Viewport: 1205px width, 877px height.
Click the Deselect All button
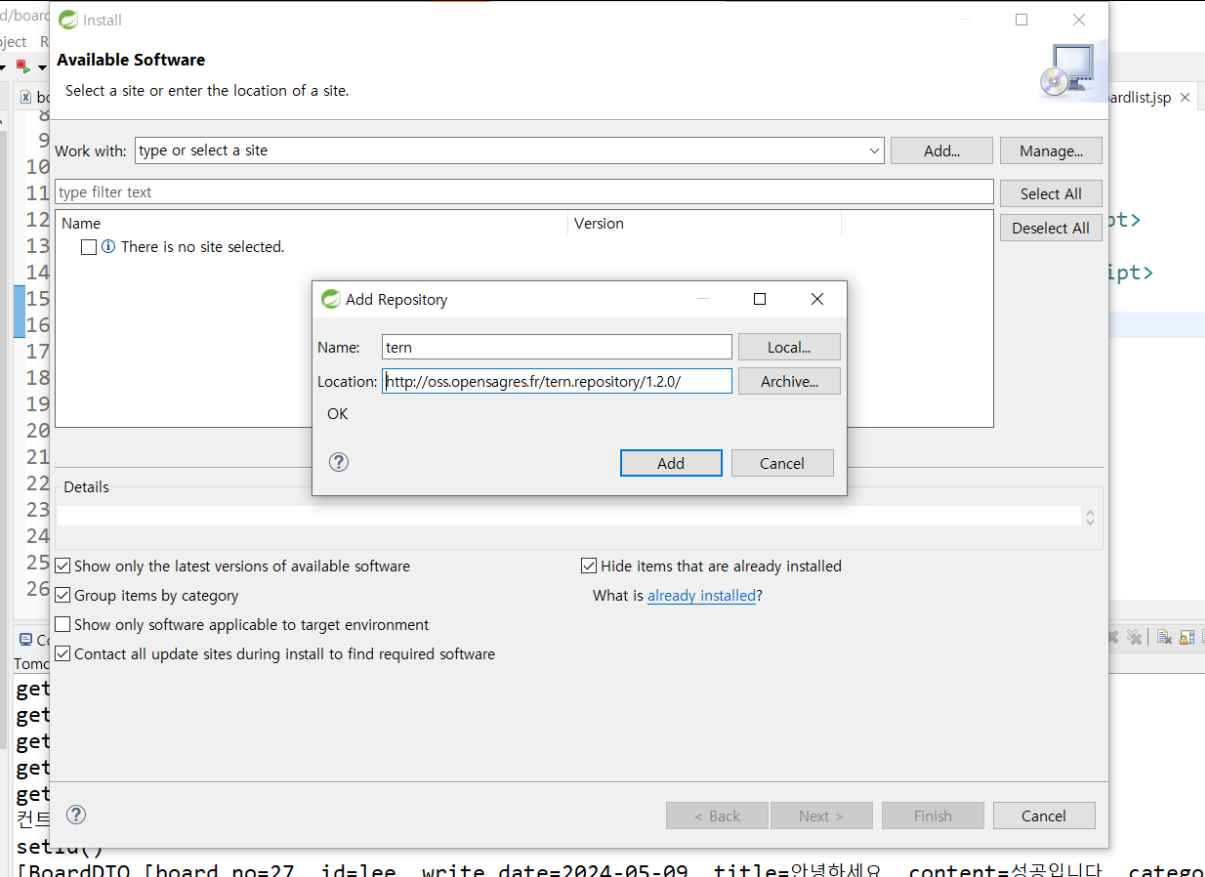tap(1051, 228)
